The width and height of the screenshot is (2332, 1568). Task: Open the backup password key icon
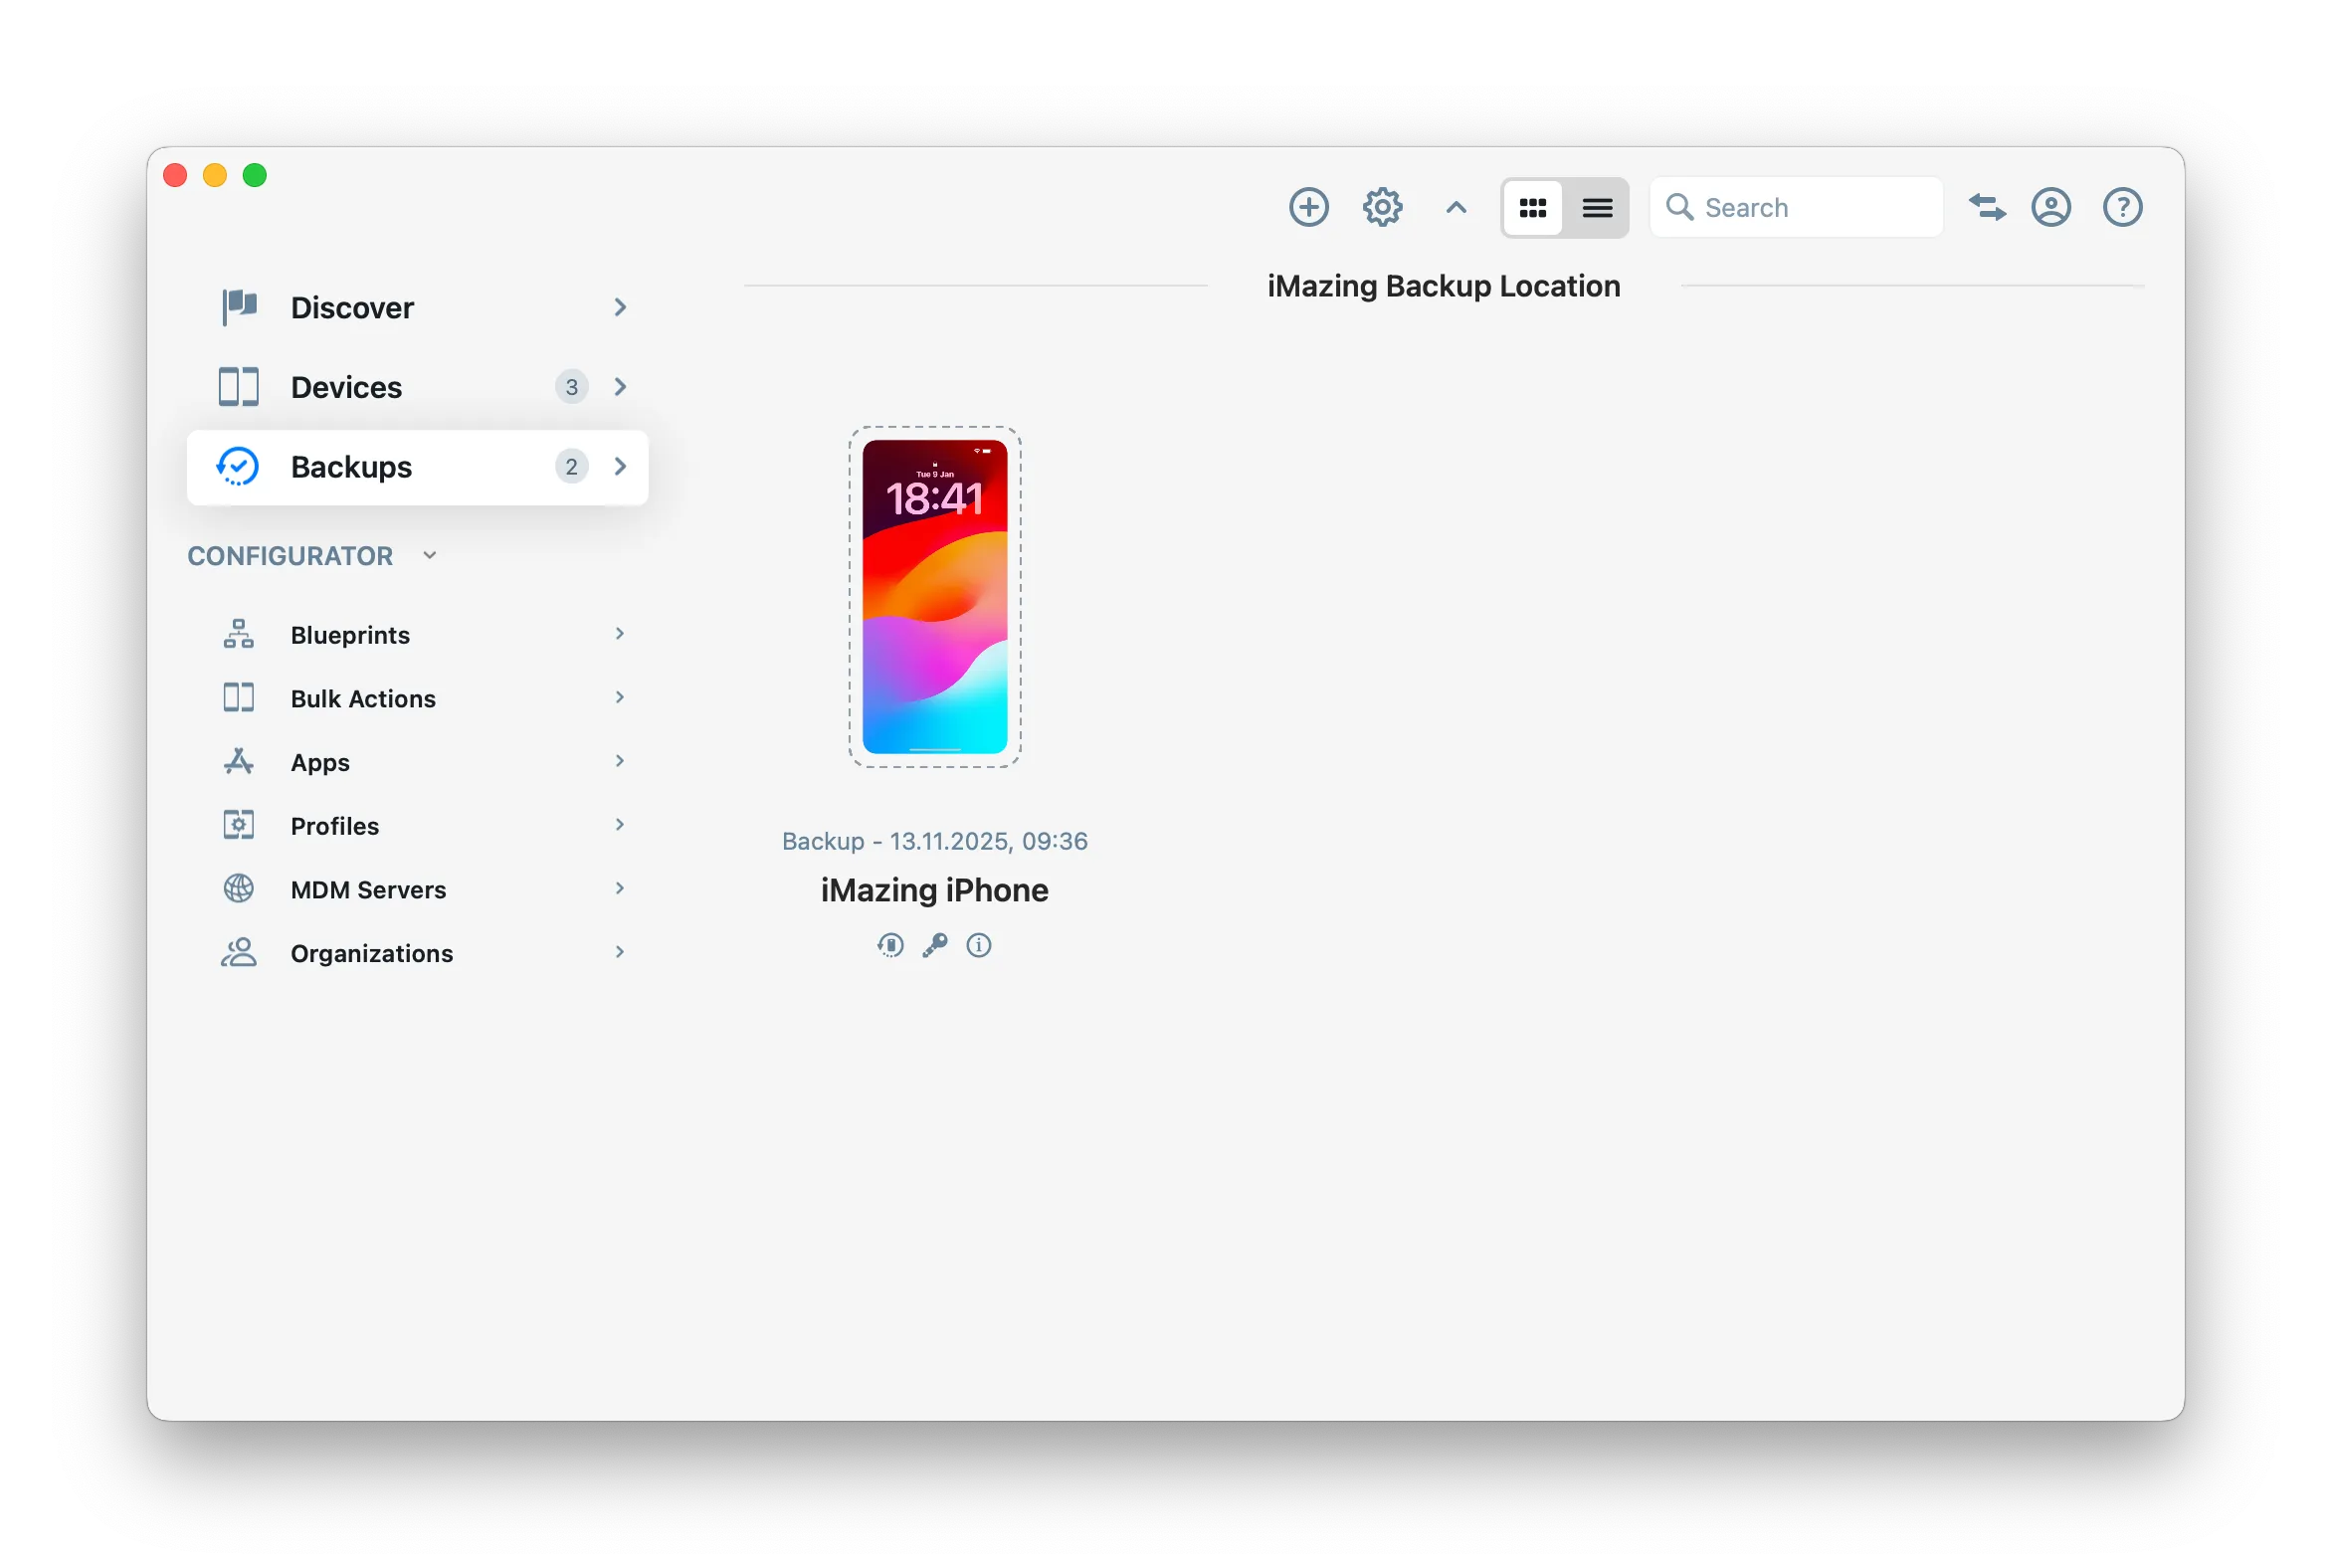point(934,945)
